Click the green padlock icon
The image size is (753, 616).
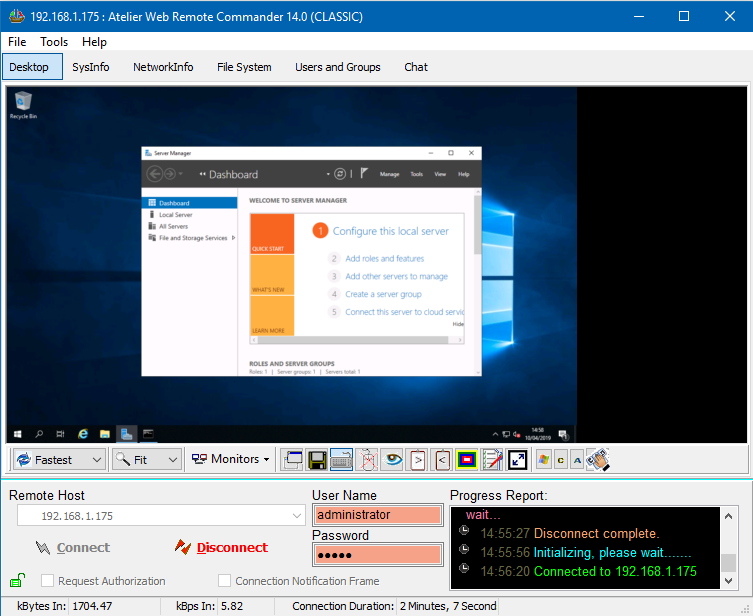[x=17, y=580]
